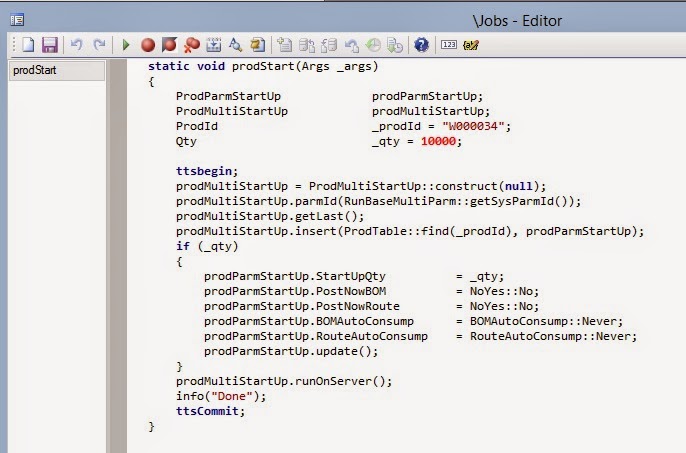
Task: Toggle line numbers with the 123 icon
Action: pyautogui.click(x=449, y=45)
